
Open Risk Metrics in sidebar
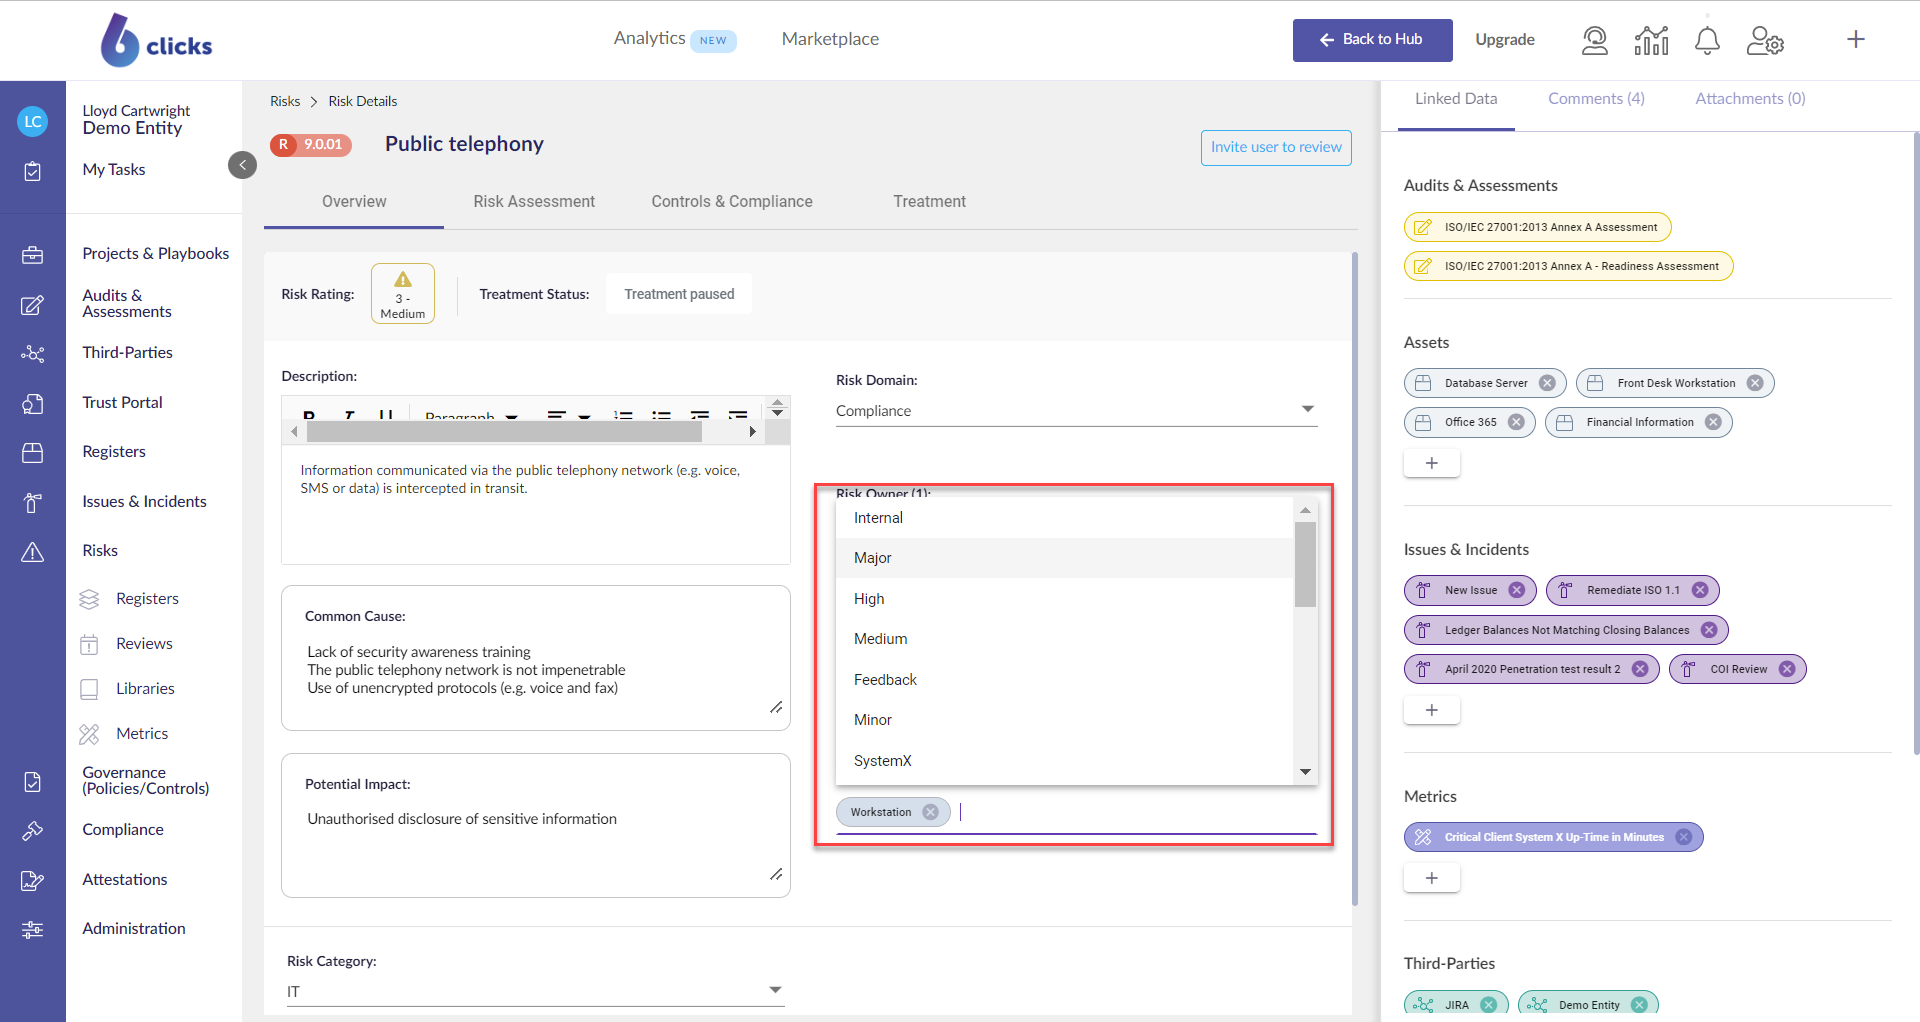[142, 734]
